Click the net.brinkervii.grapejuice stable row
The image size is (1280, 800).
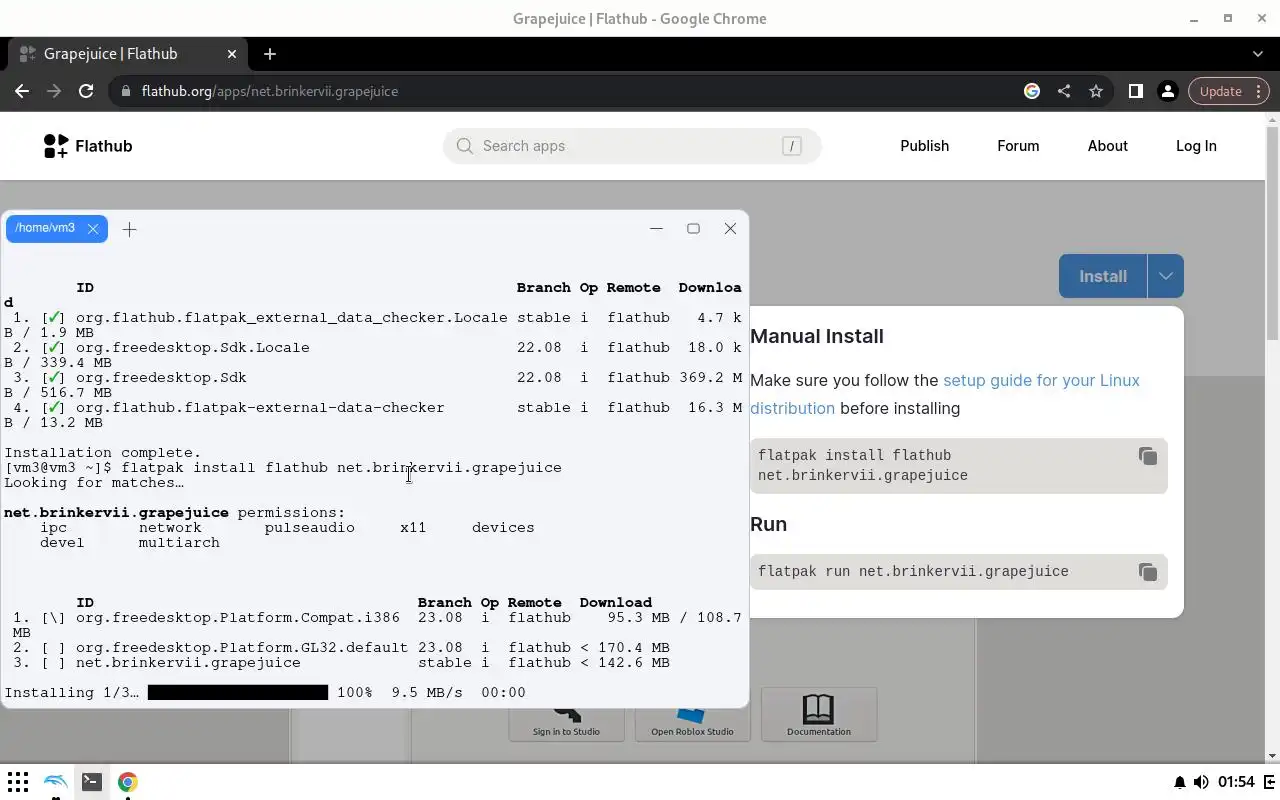[341, 662]
